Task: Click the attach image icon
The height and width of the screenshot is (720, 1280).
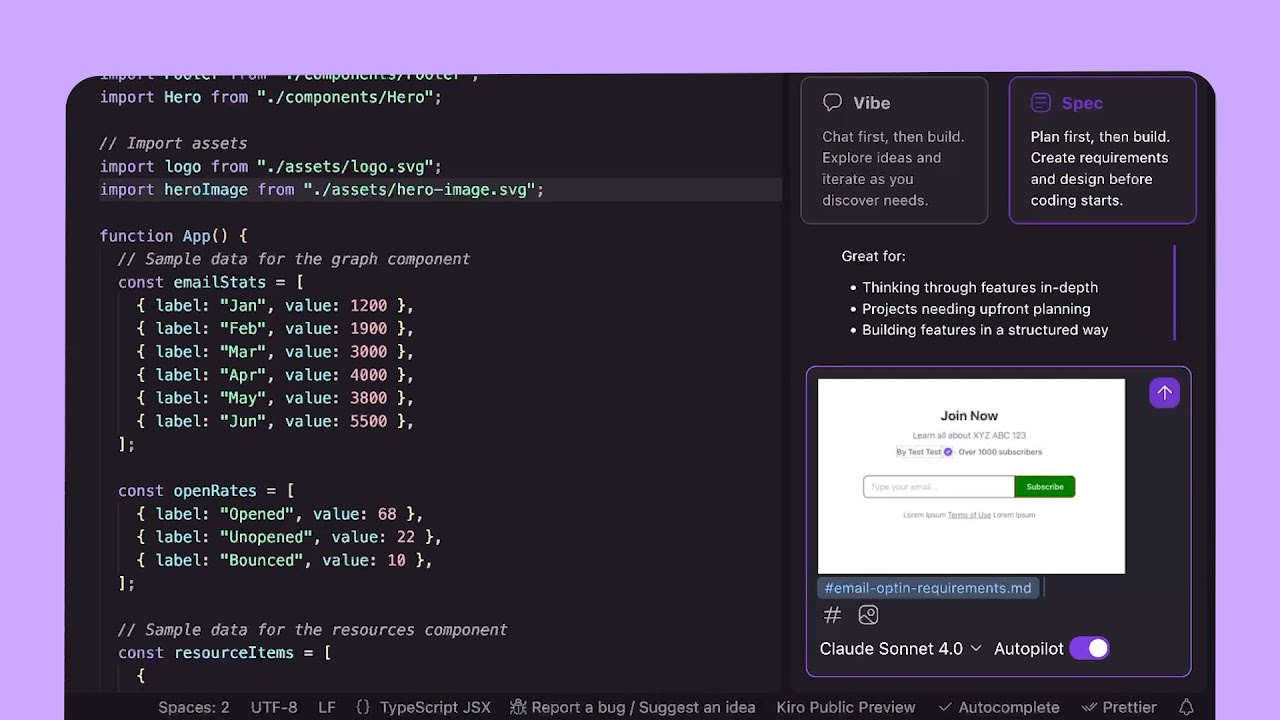Action: click(x=868, y=615)
